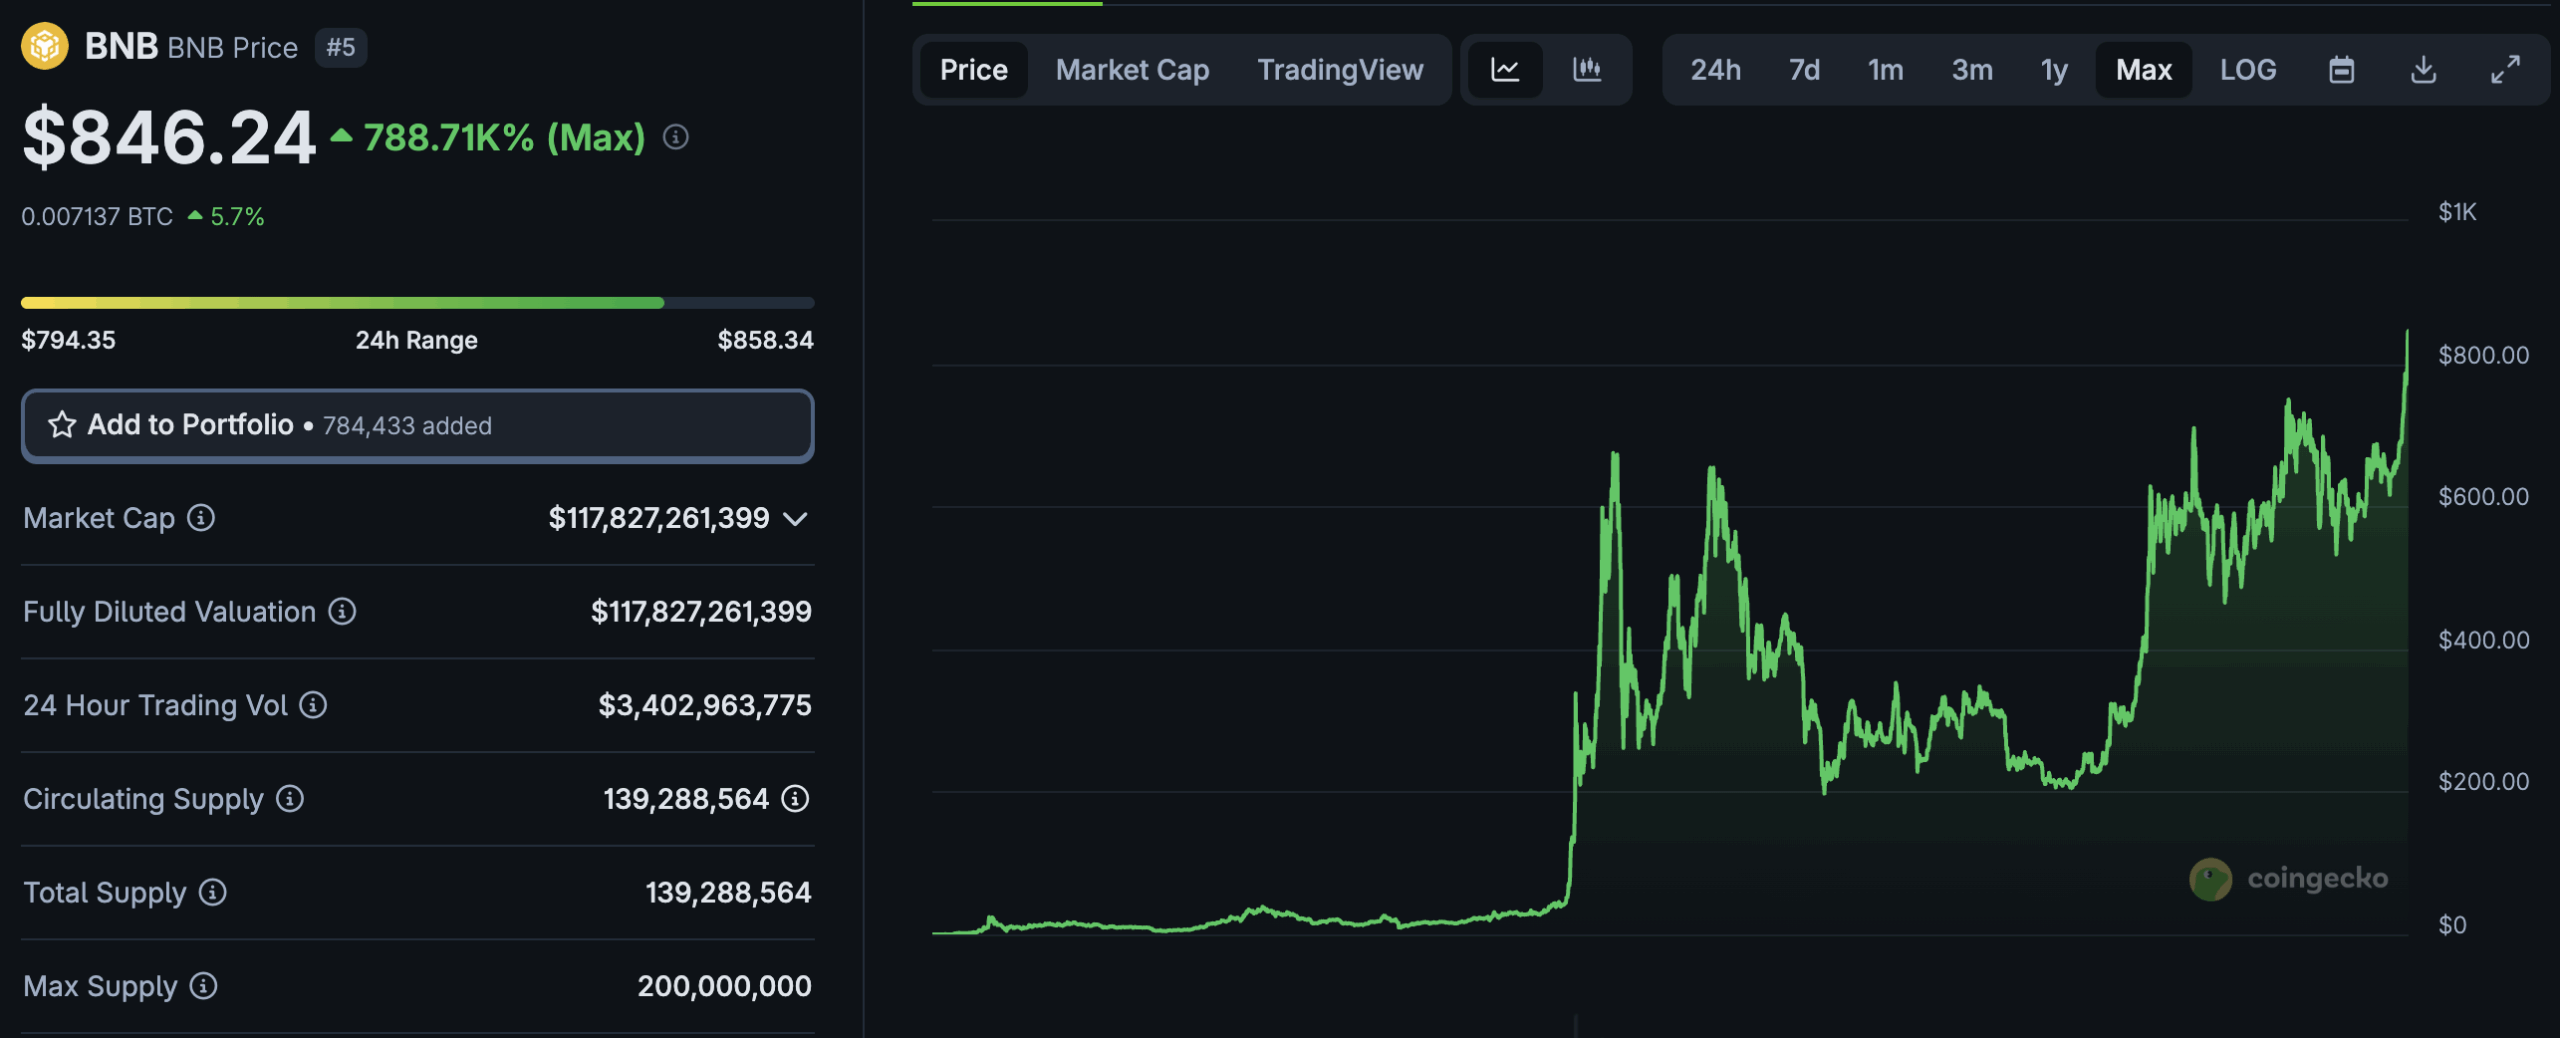Screen dimensions: 2560x1038
Task: Click the Fully Diluted Valuation $117,827,261,399 value
Action: (701, 611)
